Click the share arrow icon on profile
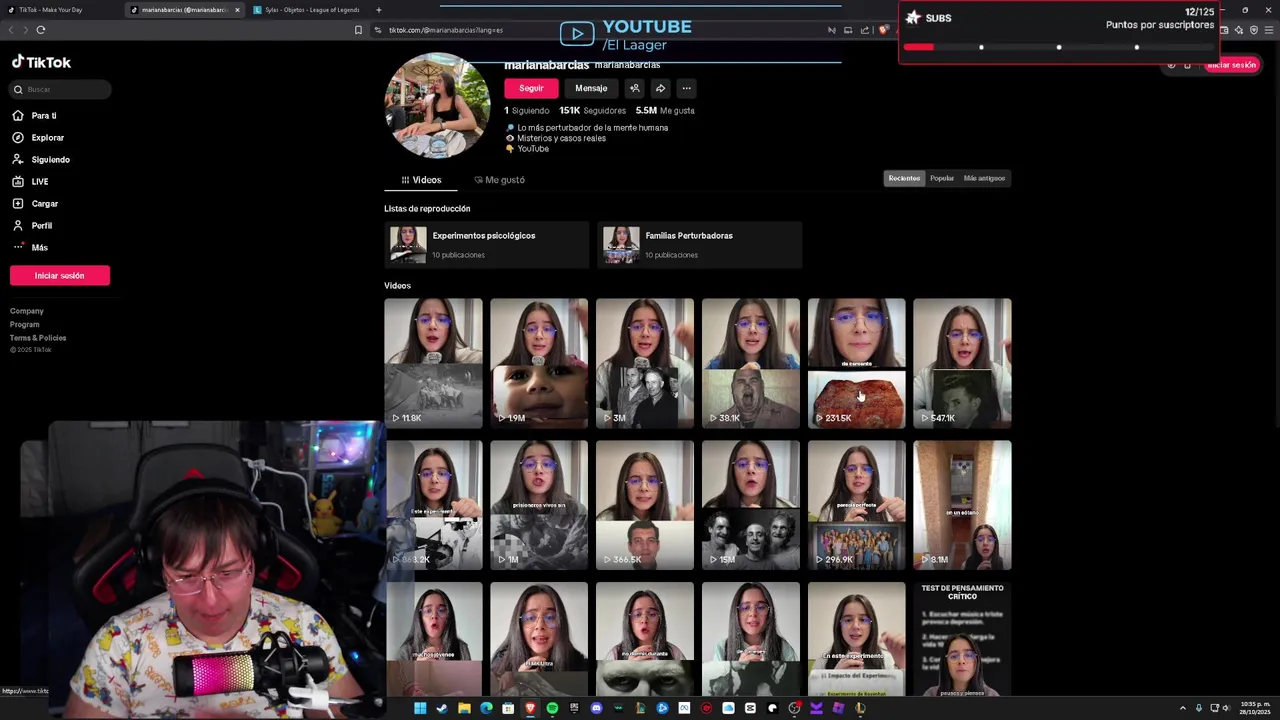Viewport: 1280px width, 720px height. (x=660, y=88)
